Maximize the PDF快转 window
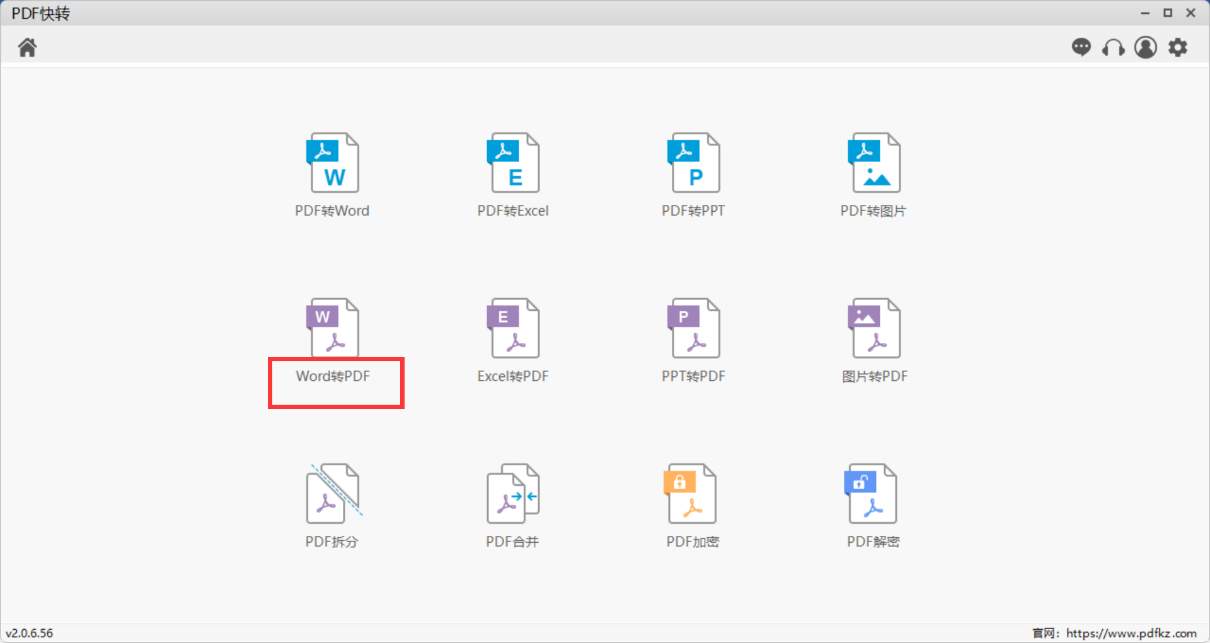1210x643 pixels. [1167, 13]
